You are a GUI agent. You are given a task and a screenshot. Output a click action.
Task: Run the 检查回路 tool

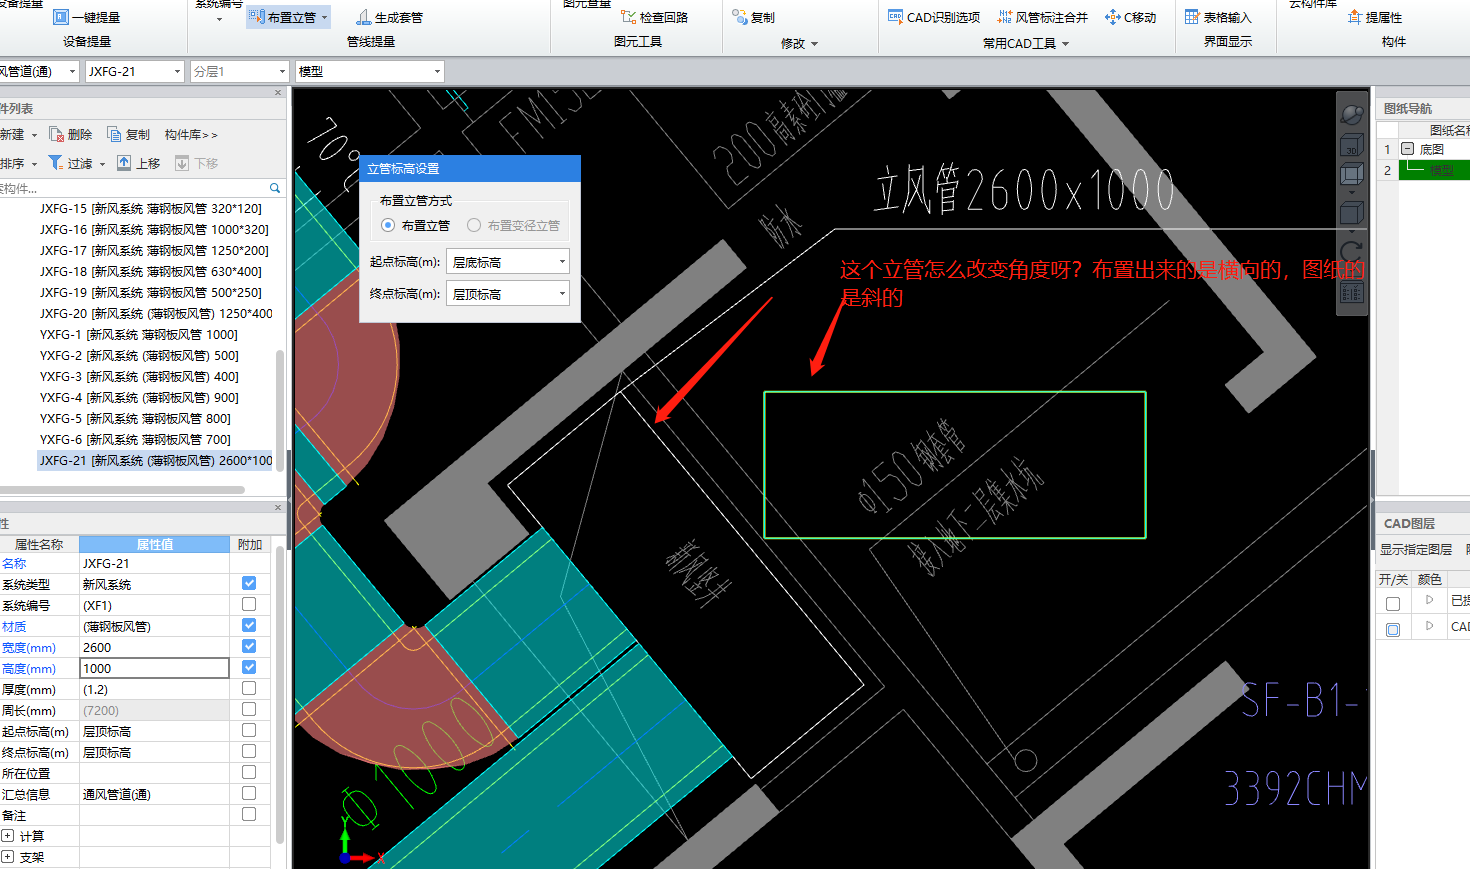click(655, 17)
